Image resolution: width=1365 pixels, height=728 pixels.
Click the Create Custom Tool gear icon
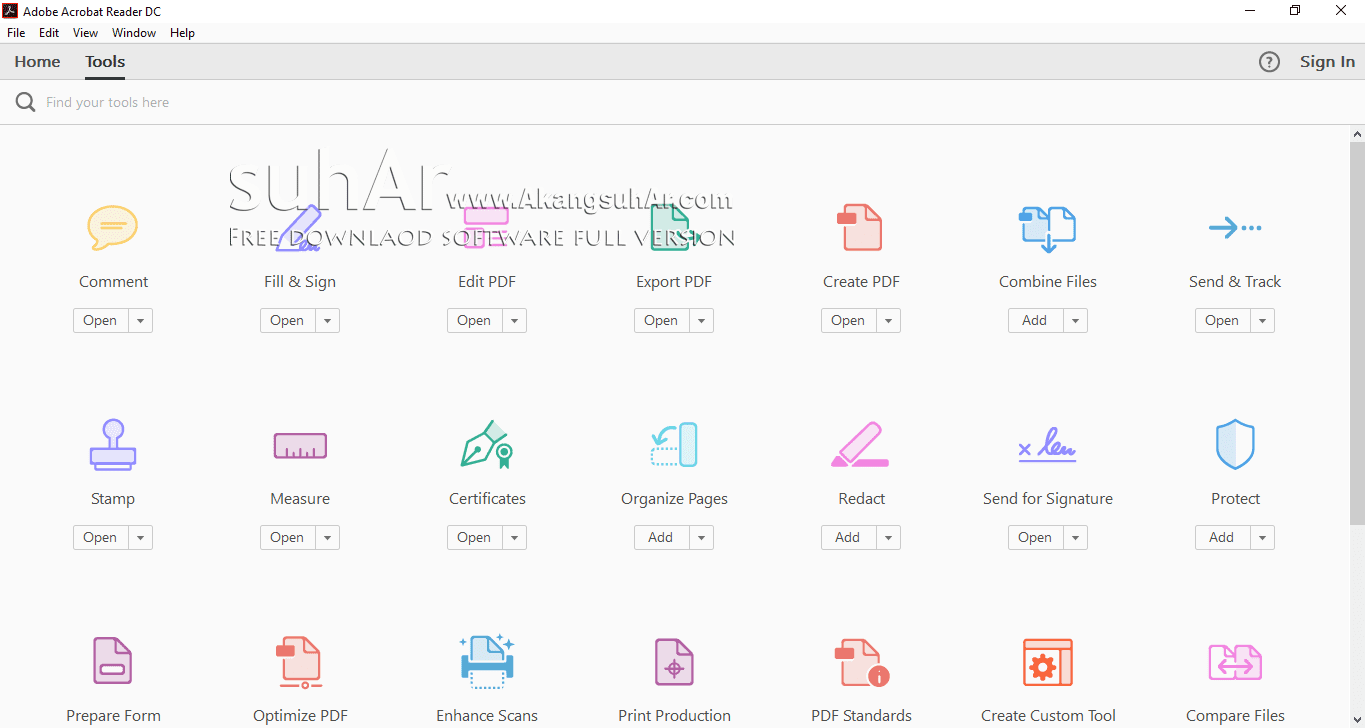(1048, 662)
